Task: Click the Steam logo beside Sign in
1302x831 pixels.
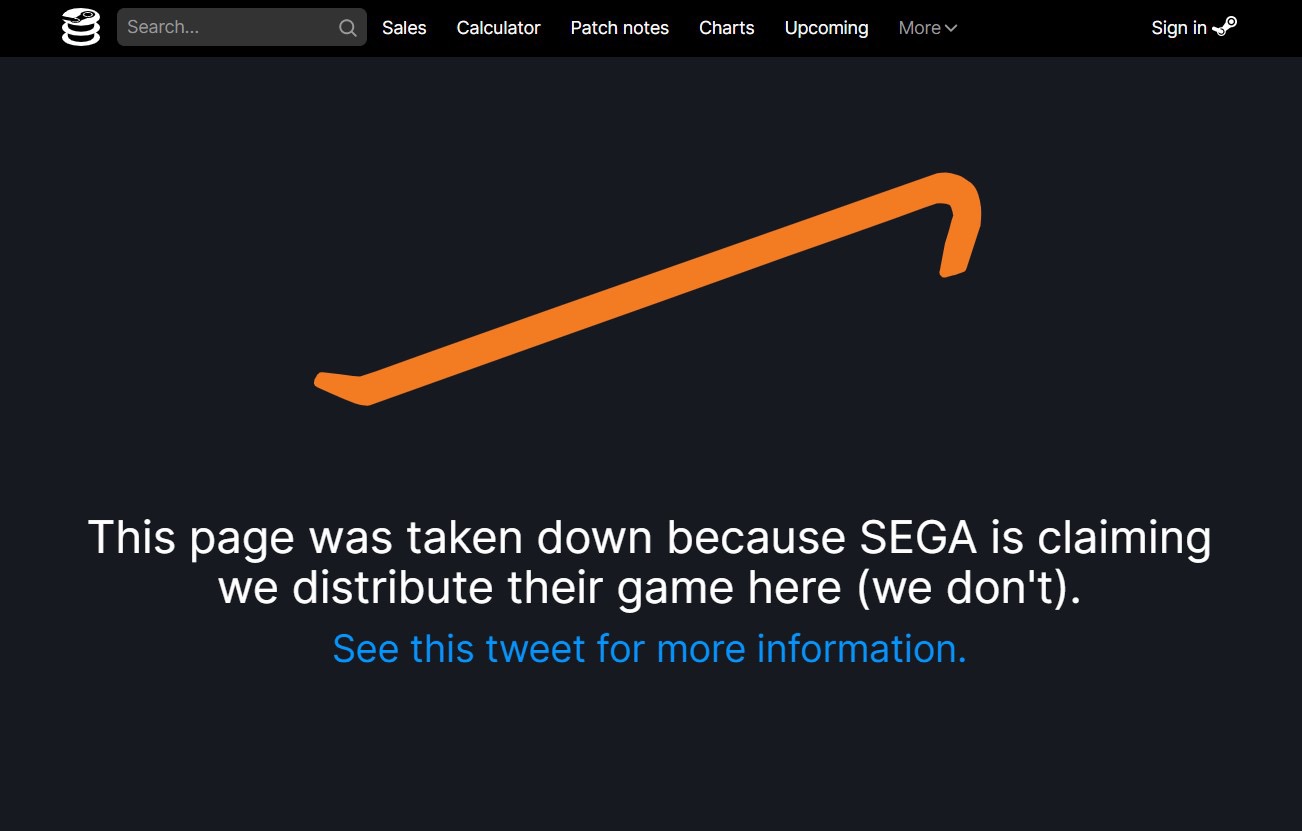Action: pos(1225,27)
